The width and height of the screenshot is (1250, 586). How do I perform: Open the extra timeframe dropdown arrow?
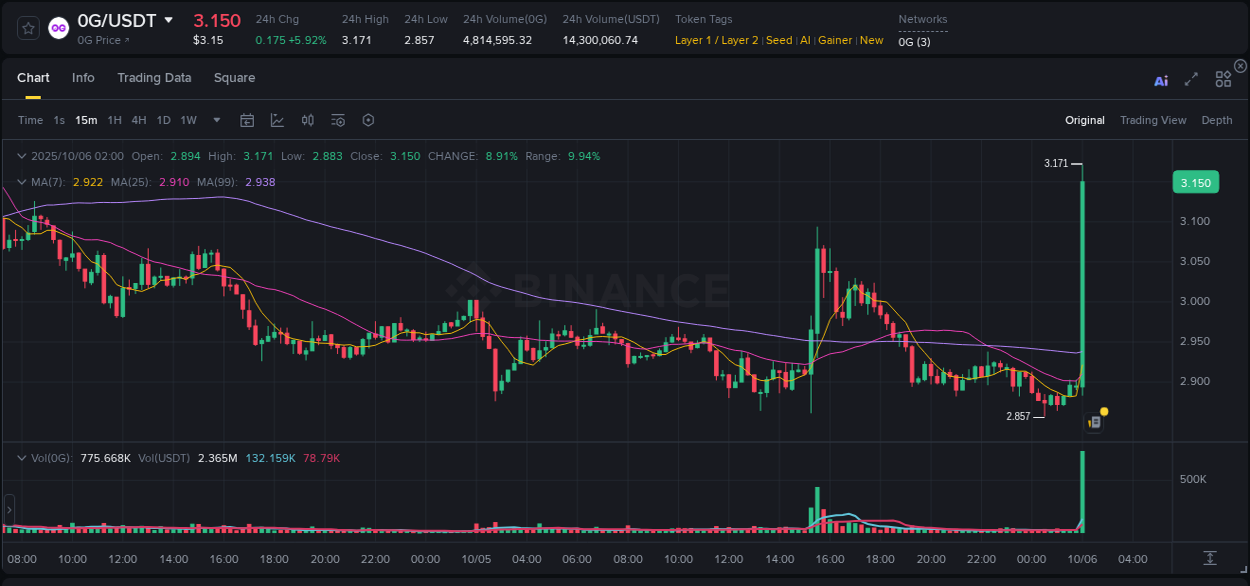[x=215, y=120]
